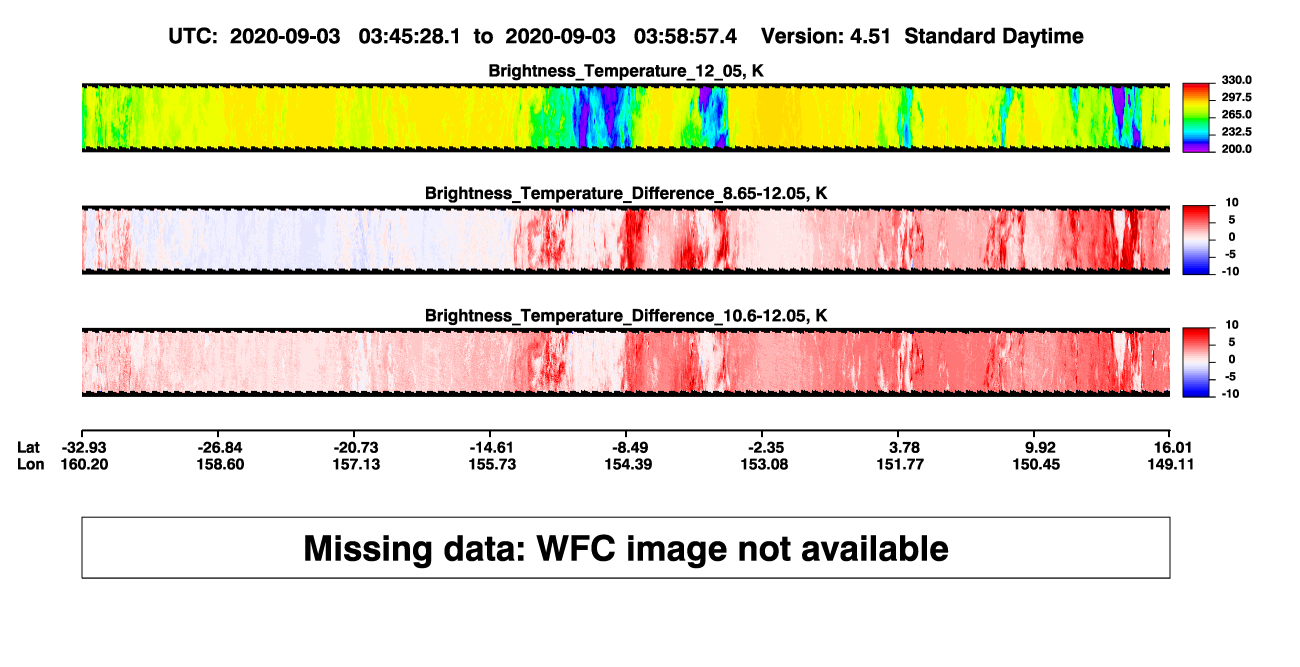Click the Lat axis label
This screenshot has height=667, width=1300.
pos(29,447)
